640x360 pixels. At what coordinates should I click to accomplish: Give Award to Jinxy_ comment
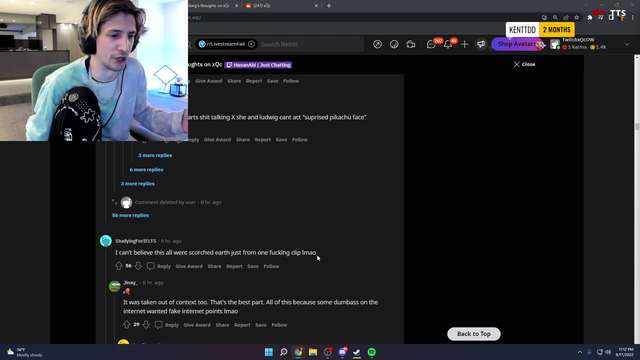click(x=197, y=325)
